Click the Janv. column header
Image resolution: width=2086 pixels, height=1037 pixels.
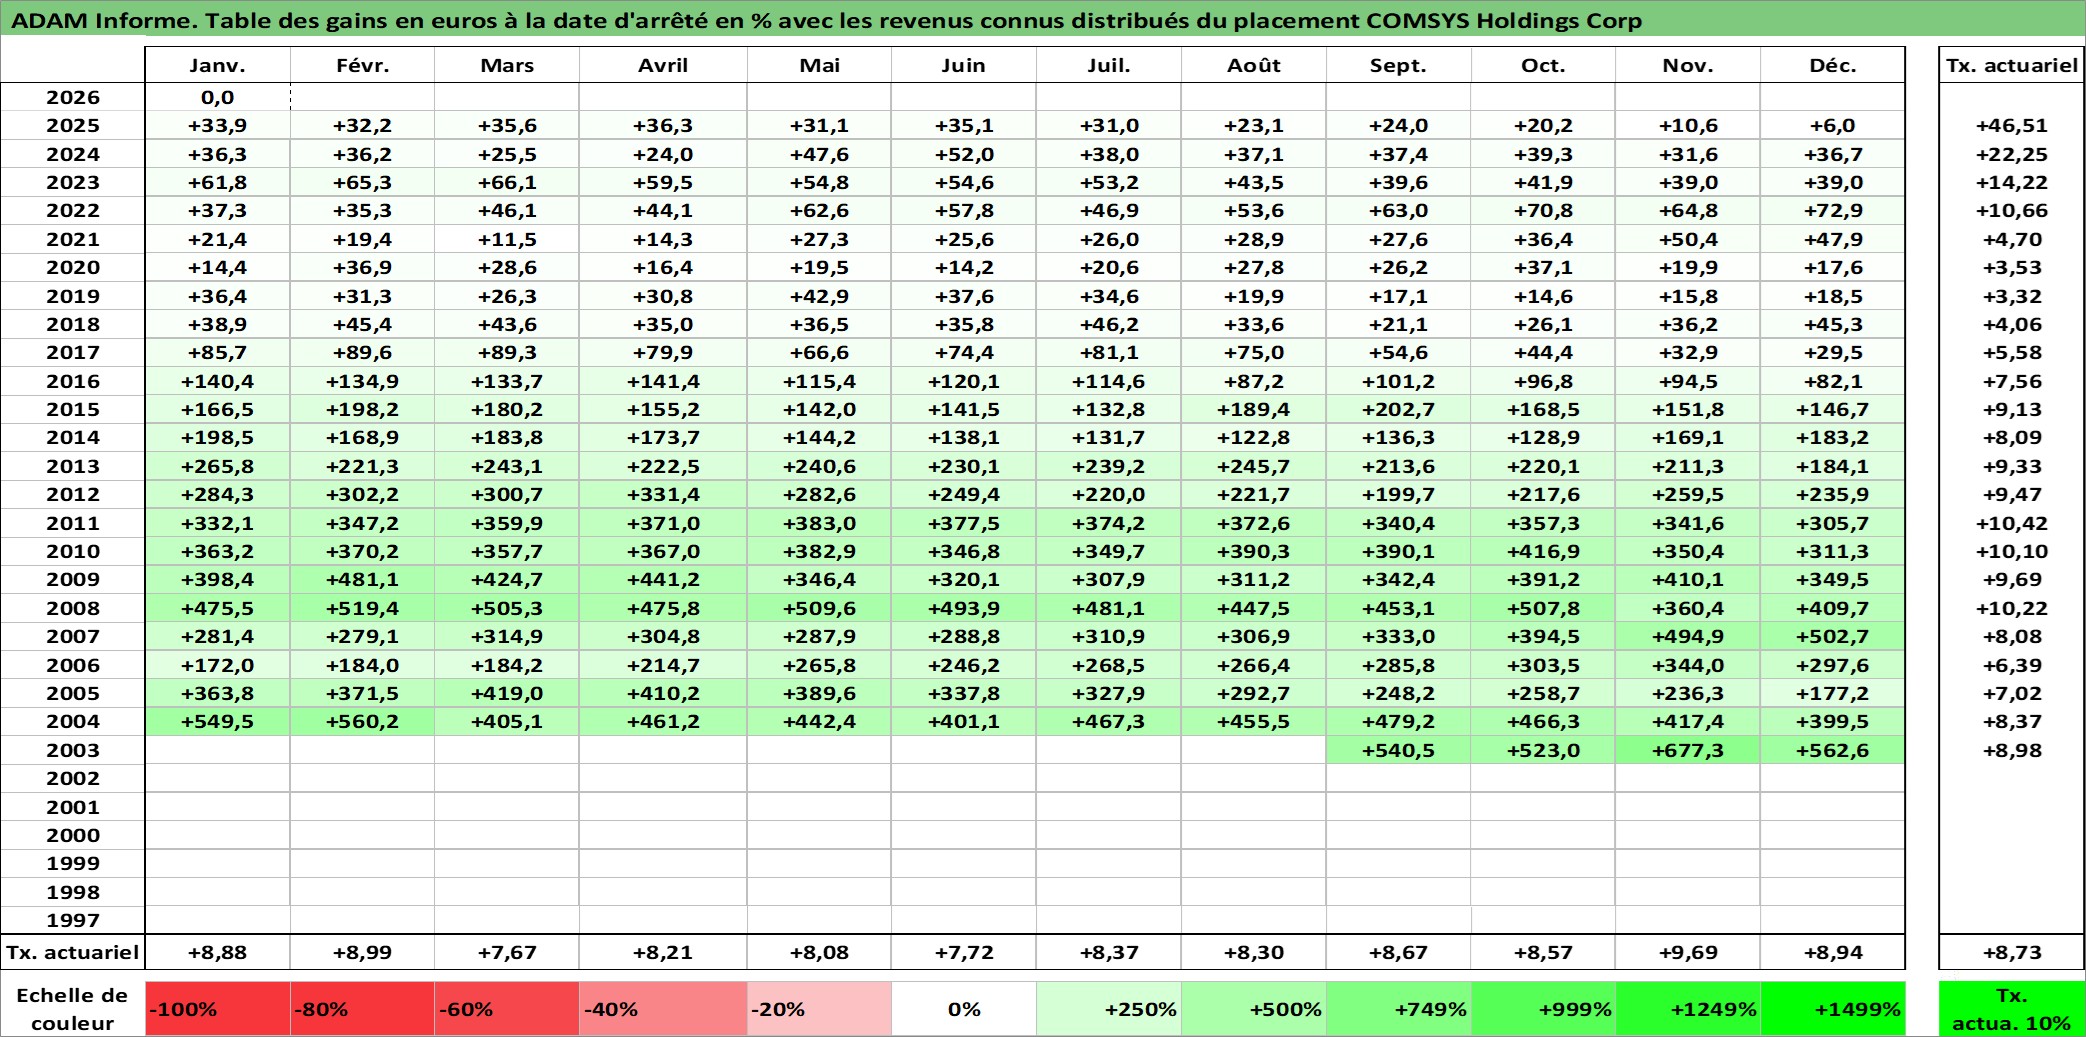pos(218,65)
